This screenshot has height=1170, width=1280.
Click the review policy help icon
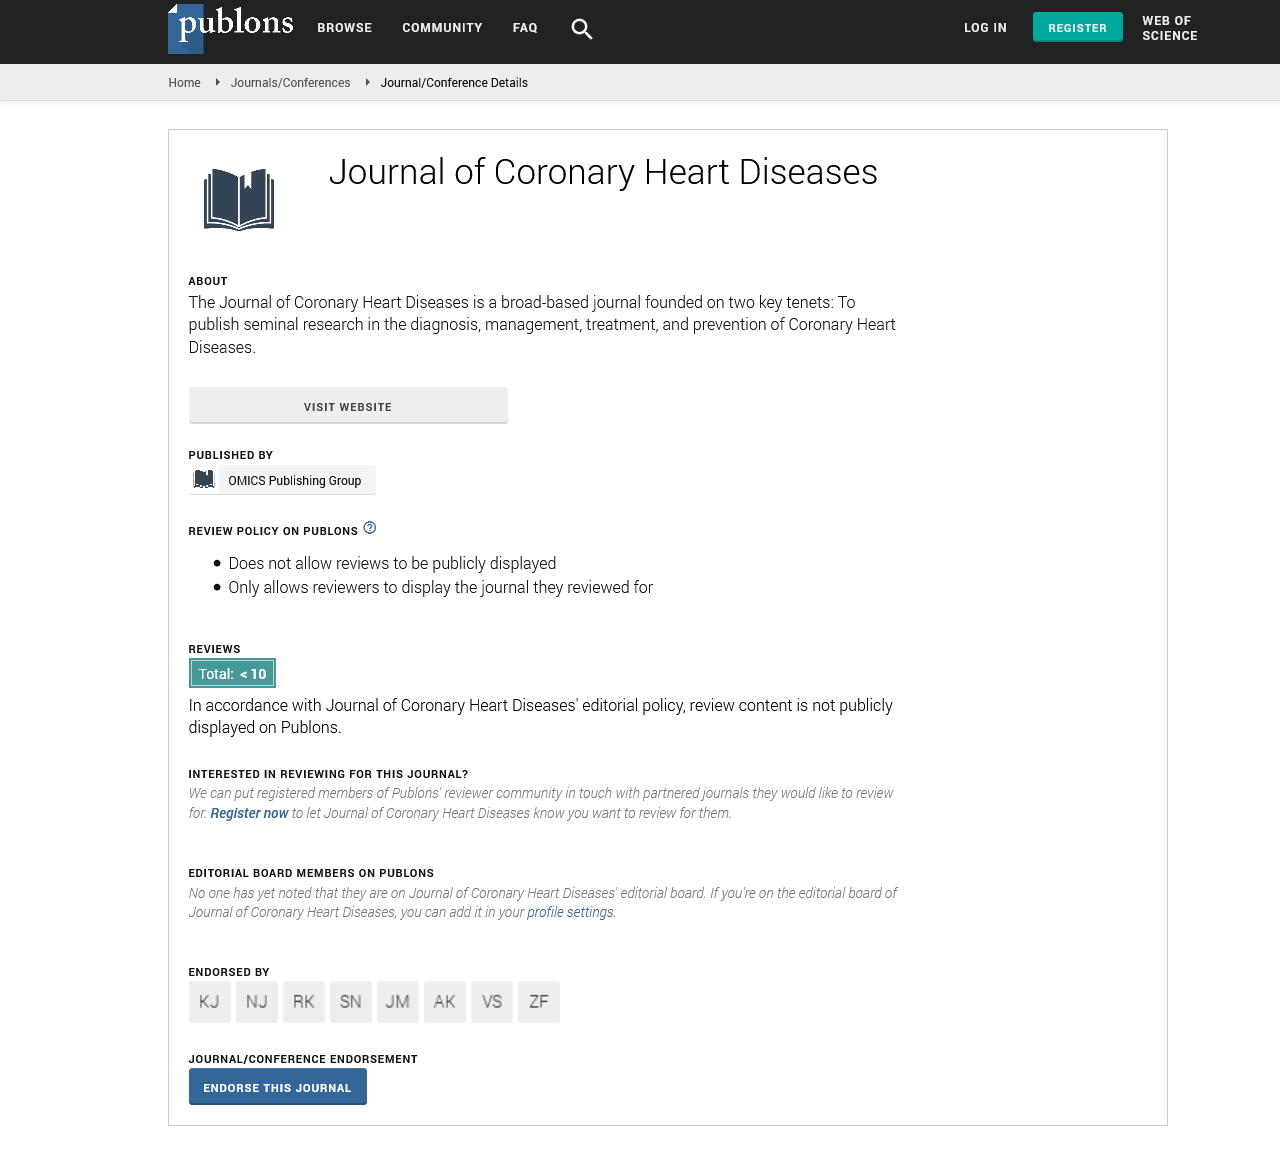[x=370, y=528]
